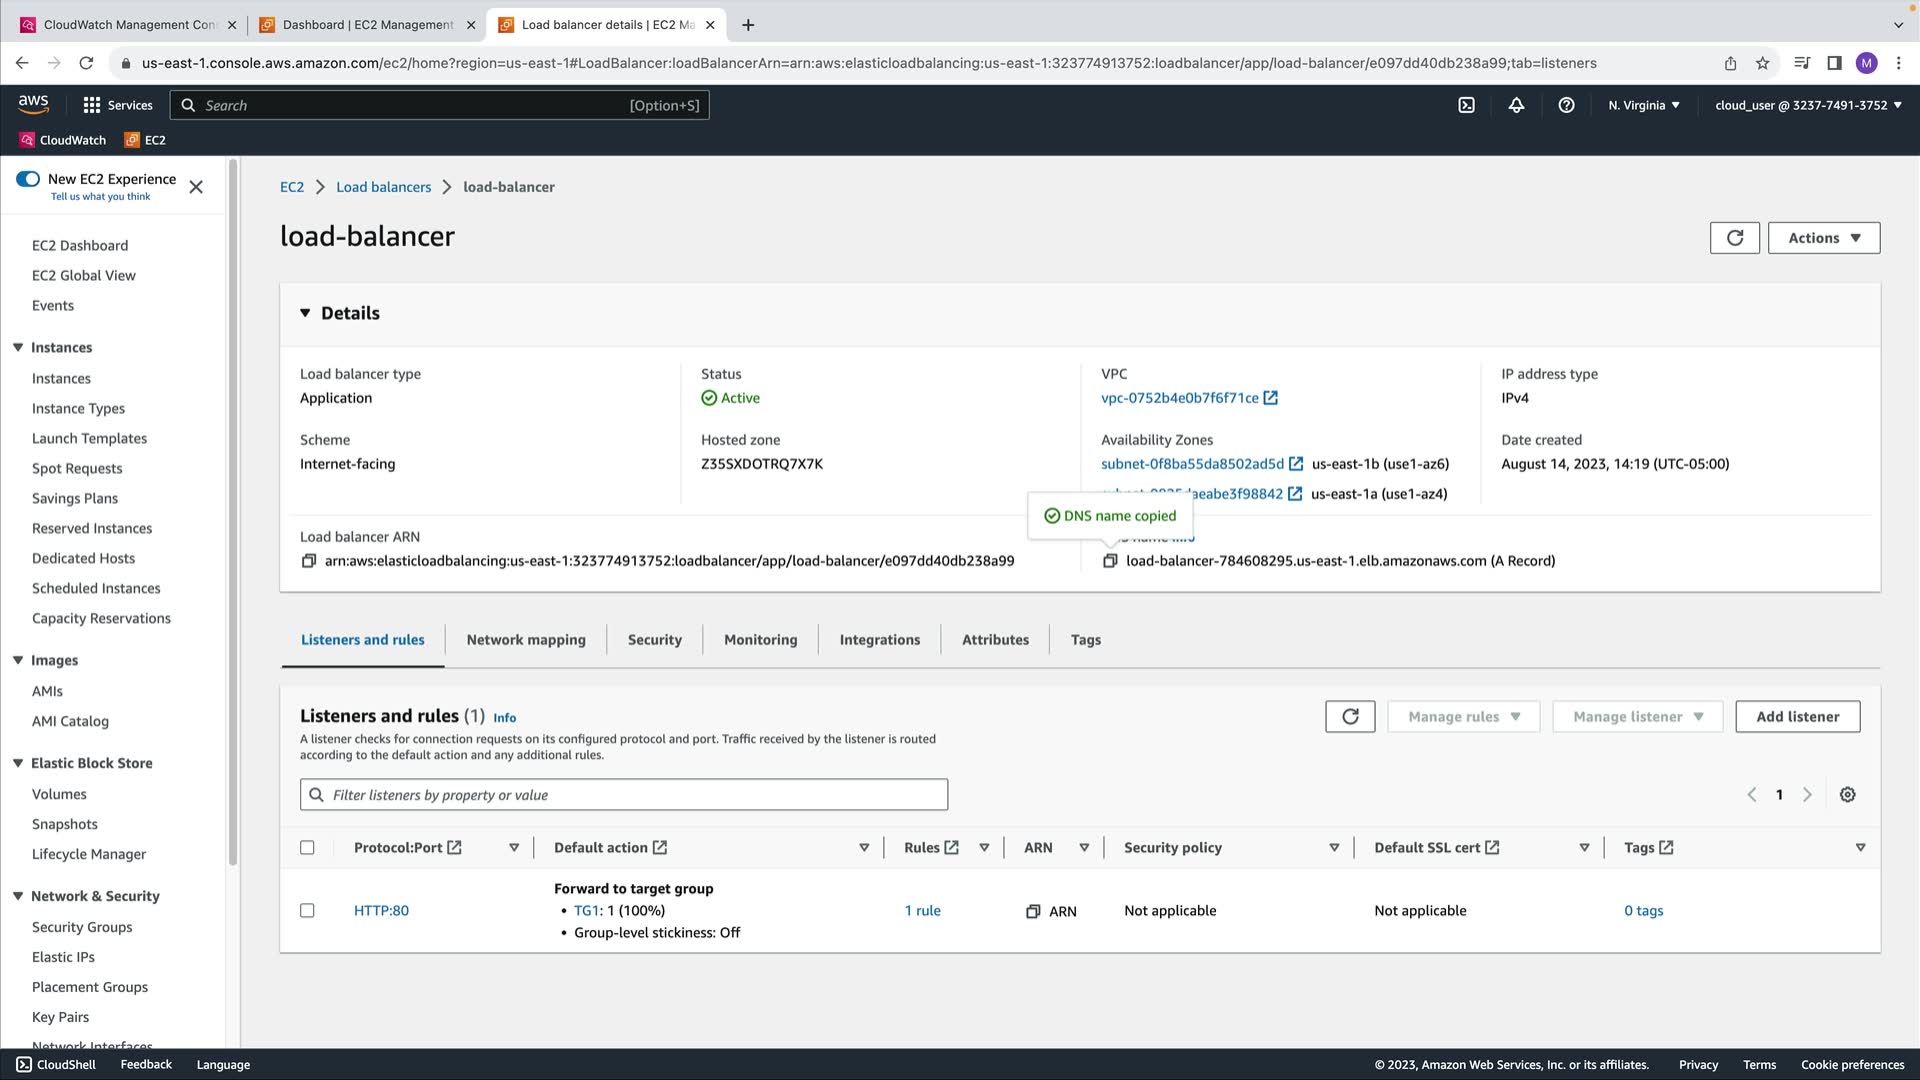
Task: Copy the load balancer ARN via copy icon
Action: coord(309,561)
